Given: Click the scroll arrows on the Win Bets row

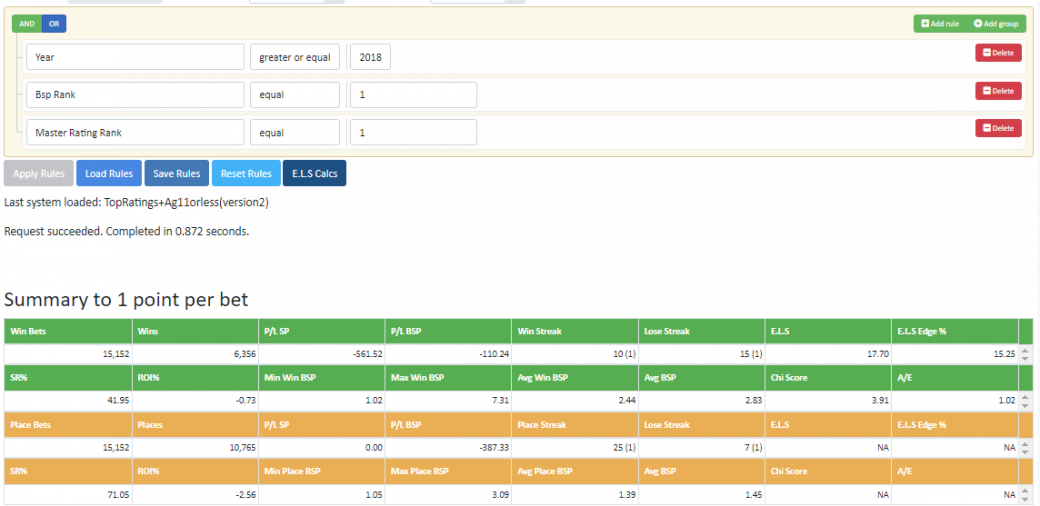Looking at the screenshot, I should pyautogui.click(x=1025, y=354).
